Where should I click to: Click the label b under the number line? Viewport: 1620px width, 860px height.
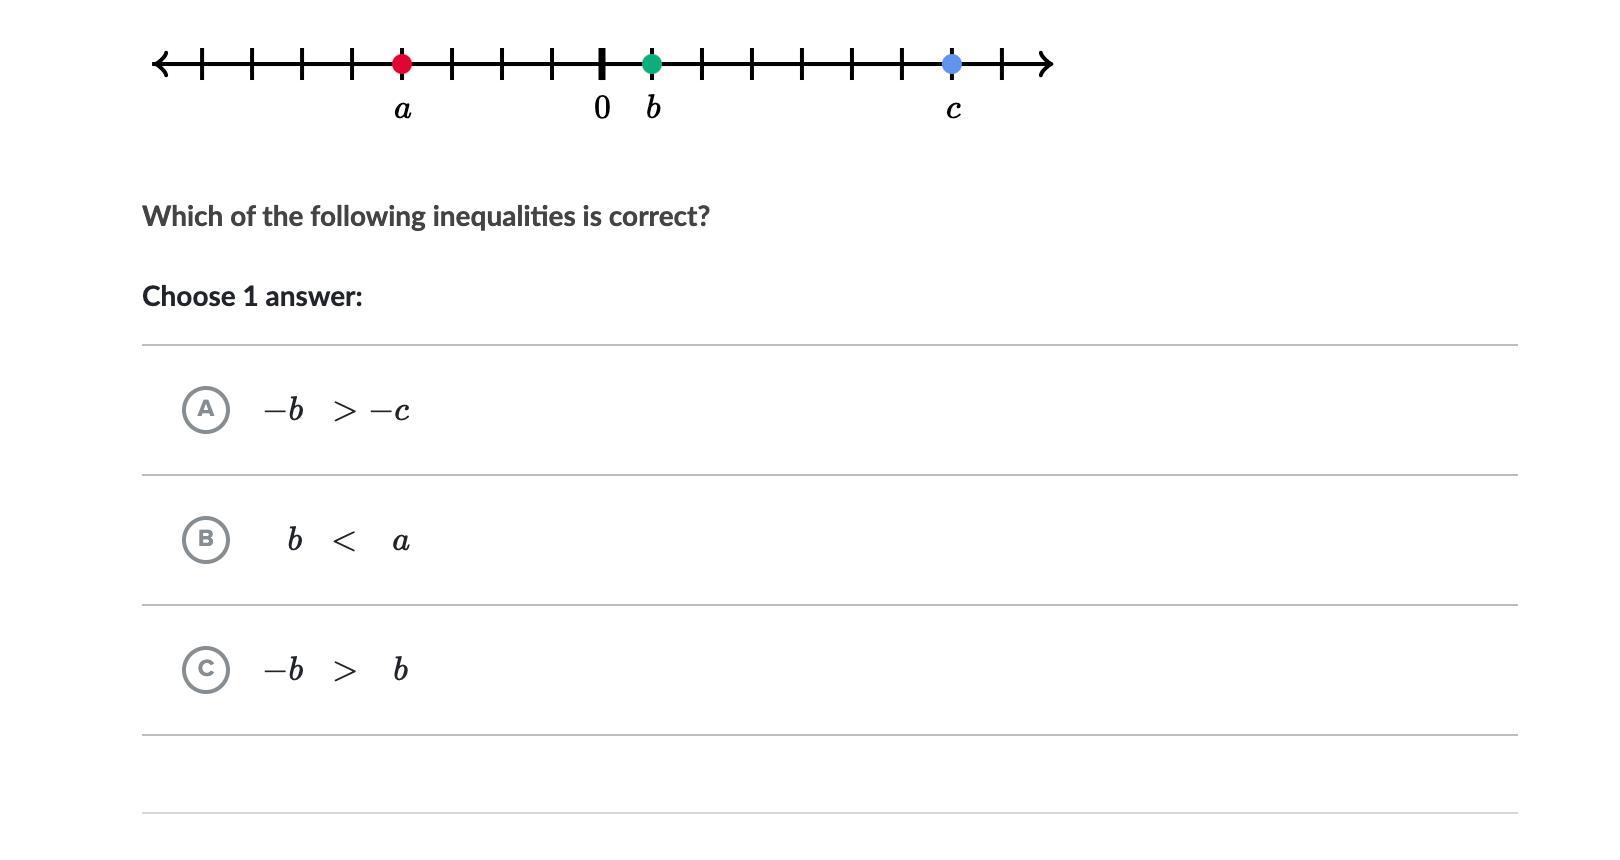pyautogui.click(x=653, y=107)
